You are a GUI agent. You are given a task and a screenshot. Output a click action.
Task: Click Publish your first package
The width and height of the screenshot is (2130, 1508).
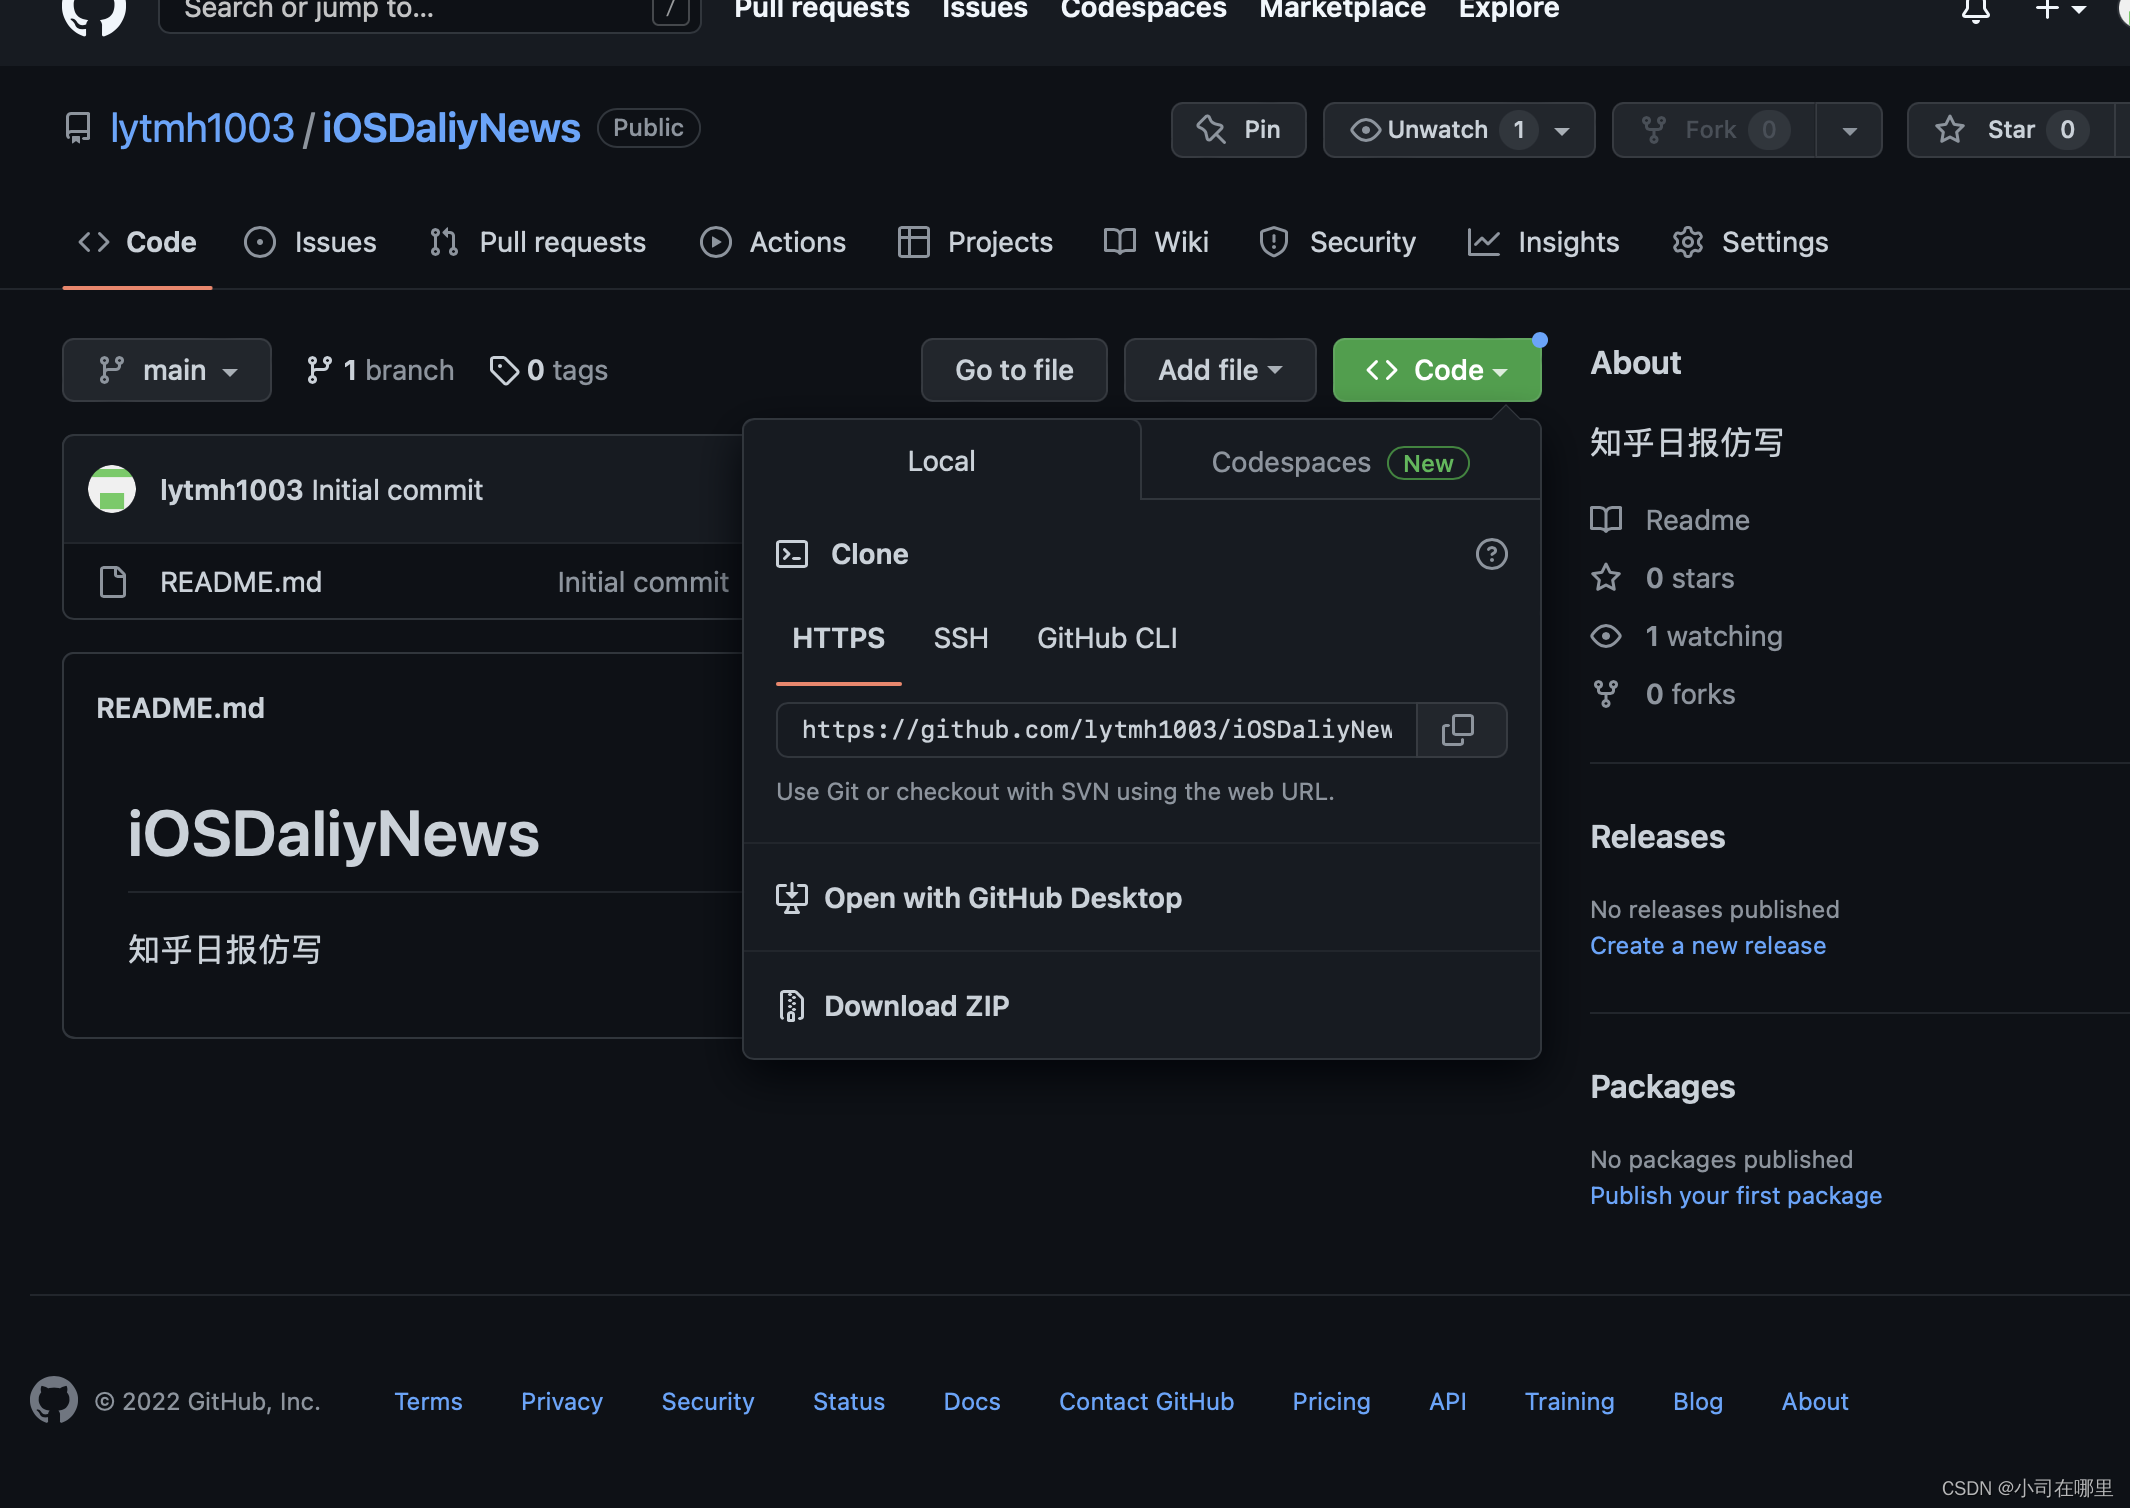click(1736, 1196)
